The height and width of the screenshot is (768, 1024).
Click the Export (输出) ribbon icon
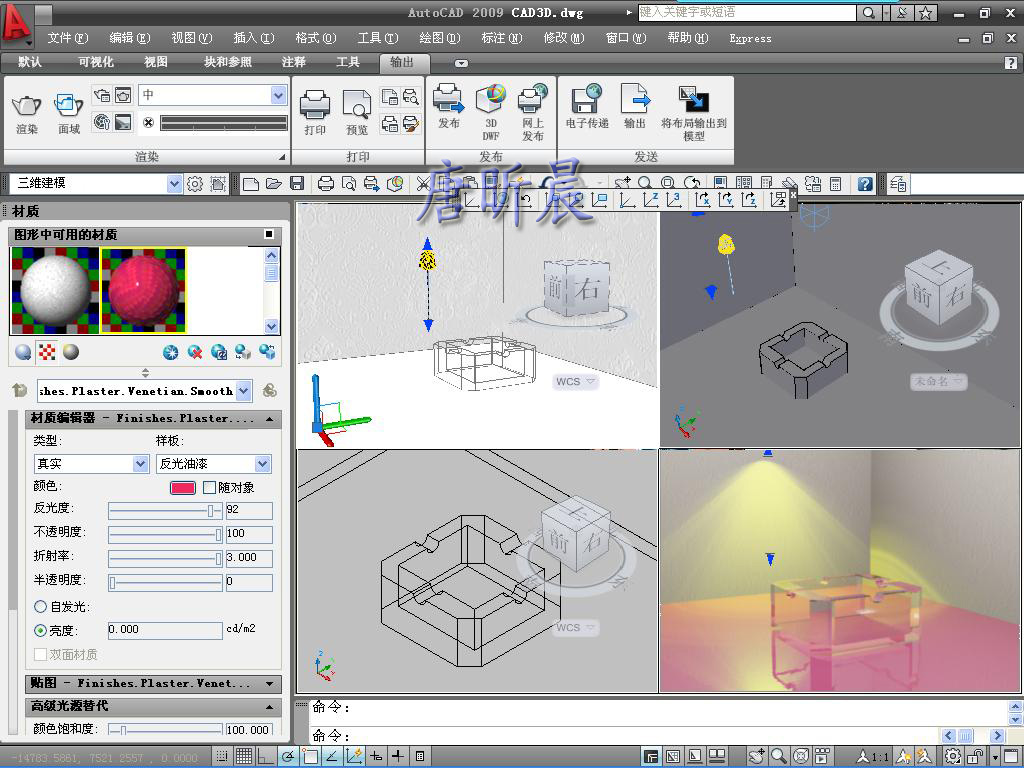tap(635, 99)
